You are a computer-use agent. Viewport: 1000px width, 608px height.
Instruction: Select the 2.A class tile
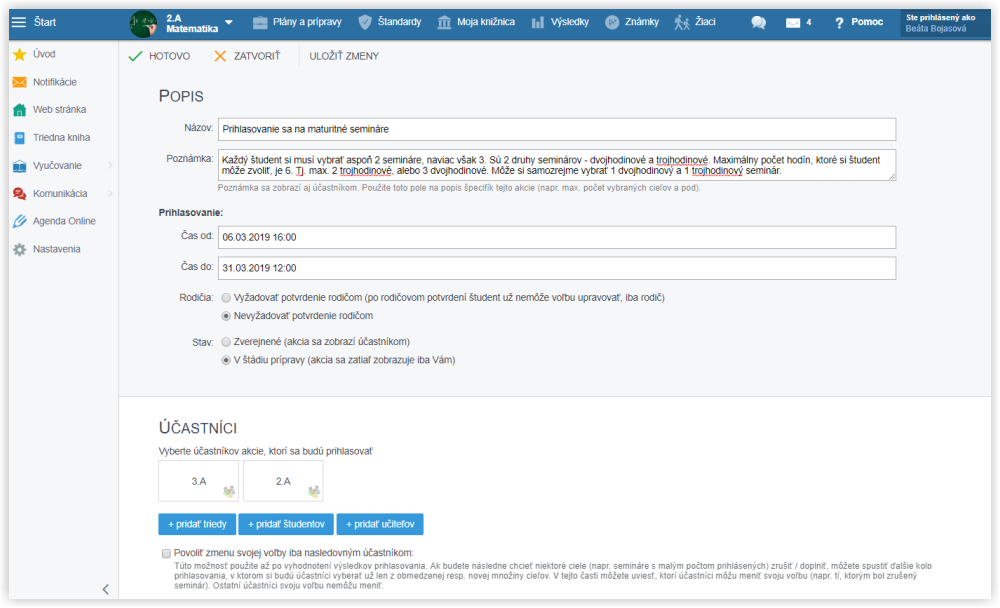click(283, 482)
